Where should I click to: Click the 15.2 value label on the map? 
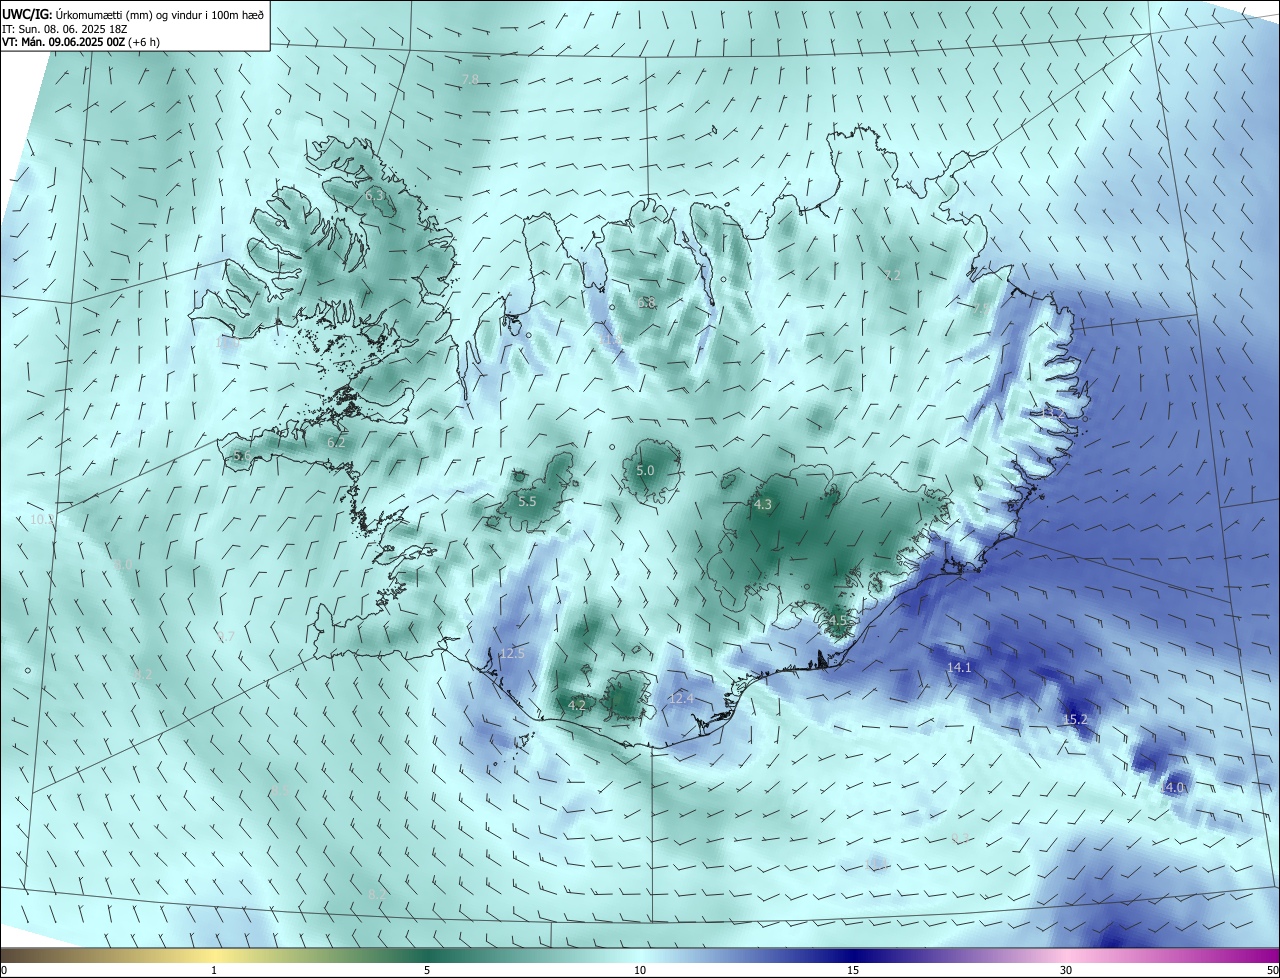pos(1075,720)
